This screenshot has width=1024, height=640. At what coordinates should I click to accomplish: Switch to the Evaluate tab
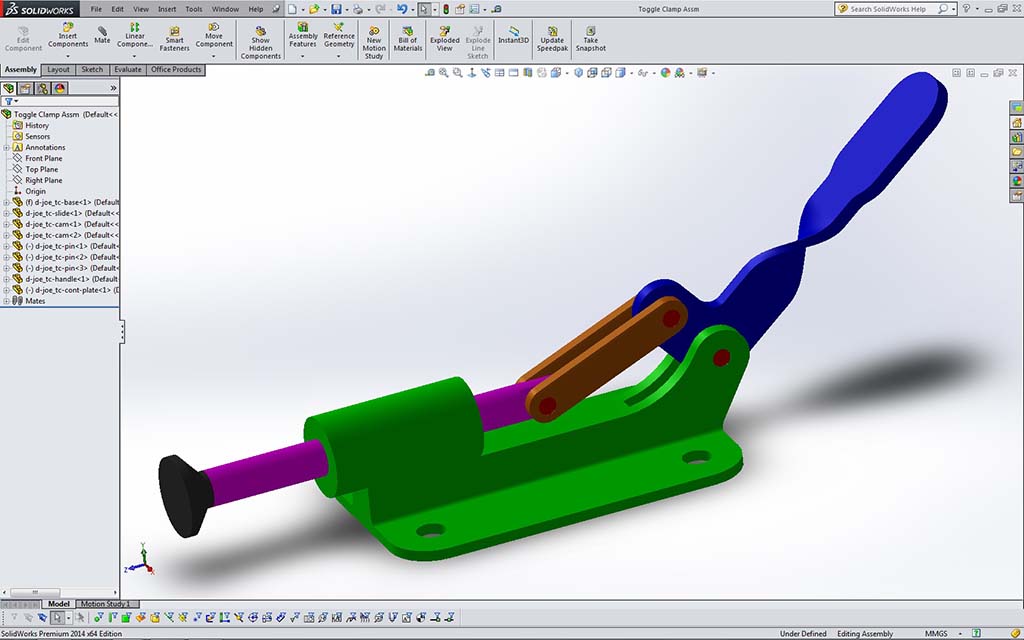coord(127,70)
